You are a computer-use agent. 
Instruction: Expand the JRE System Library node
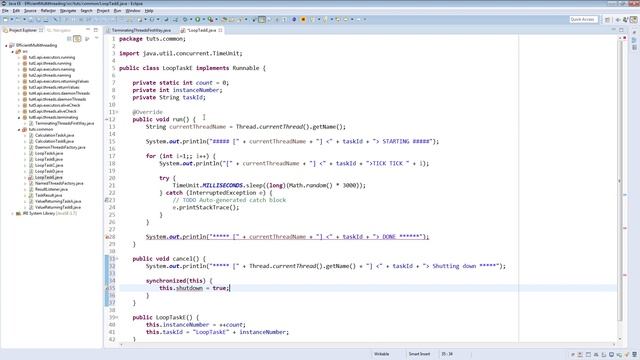[x=12, y=213]
